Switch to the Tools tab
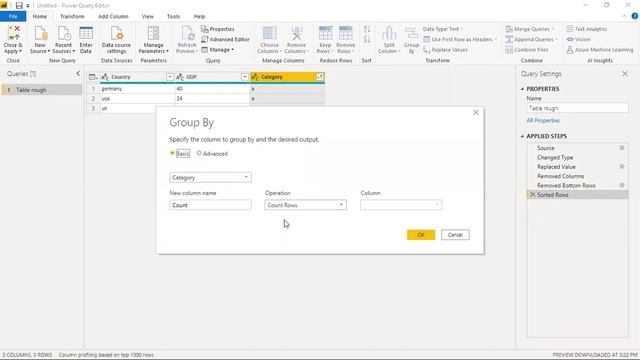 pyautogui.click(x=173, y=16)
